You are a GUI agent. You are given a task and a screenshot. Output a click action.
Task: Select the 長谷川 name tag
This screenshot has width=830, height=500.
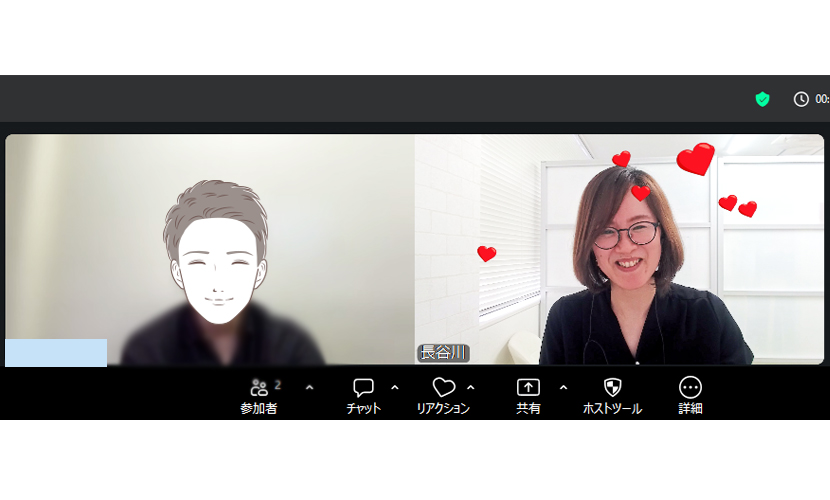pyautogui.click(x=442, y=353)
